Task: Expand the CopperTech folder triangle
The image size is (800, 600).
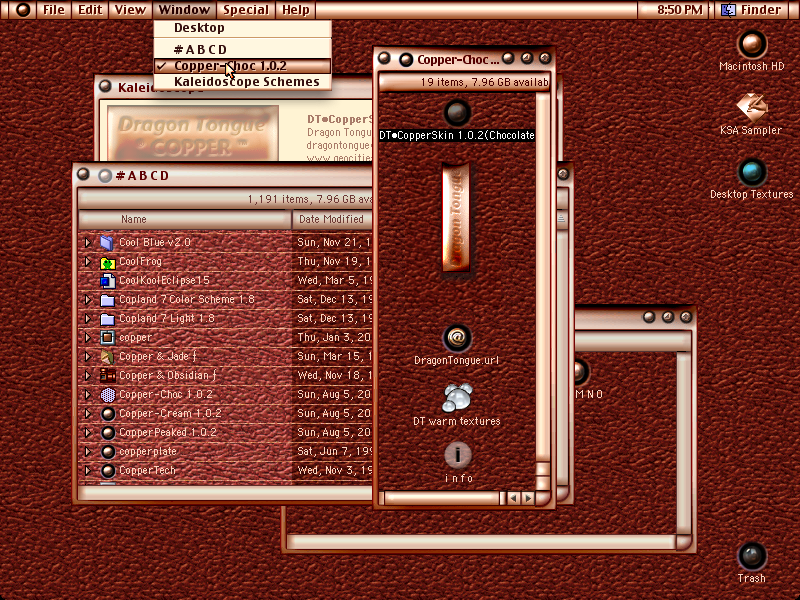Action: pos(88,471)
